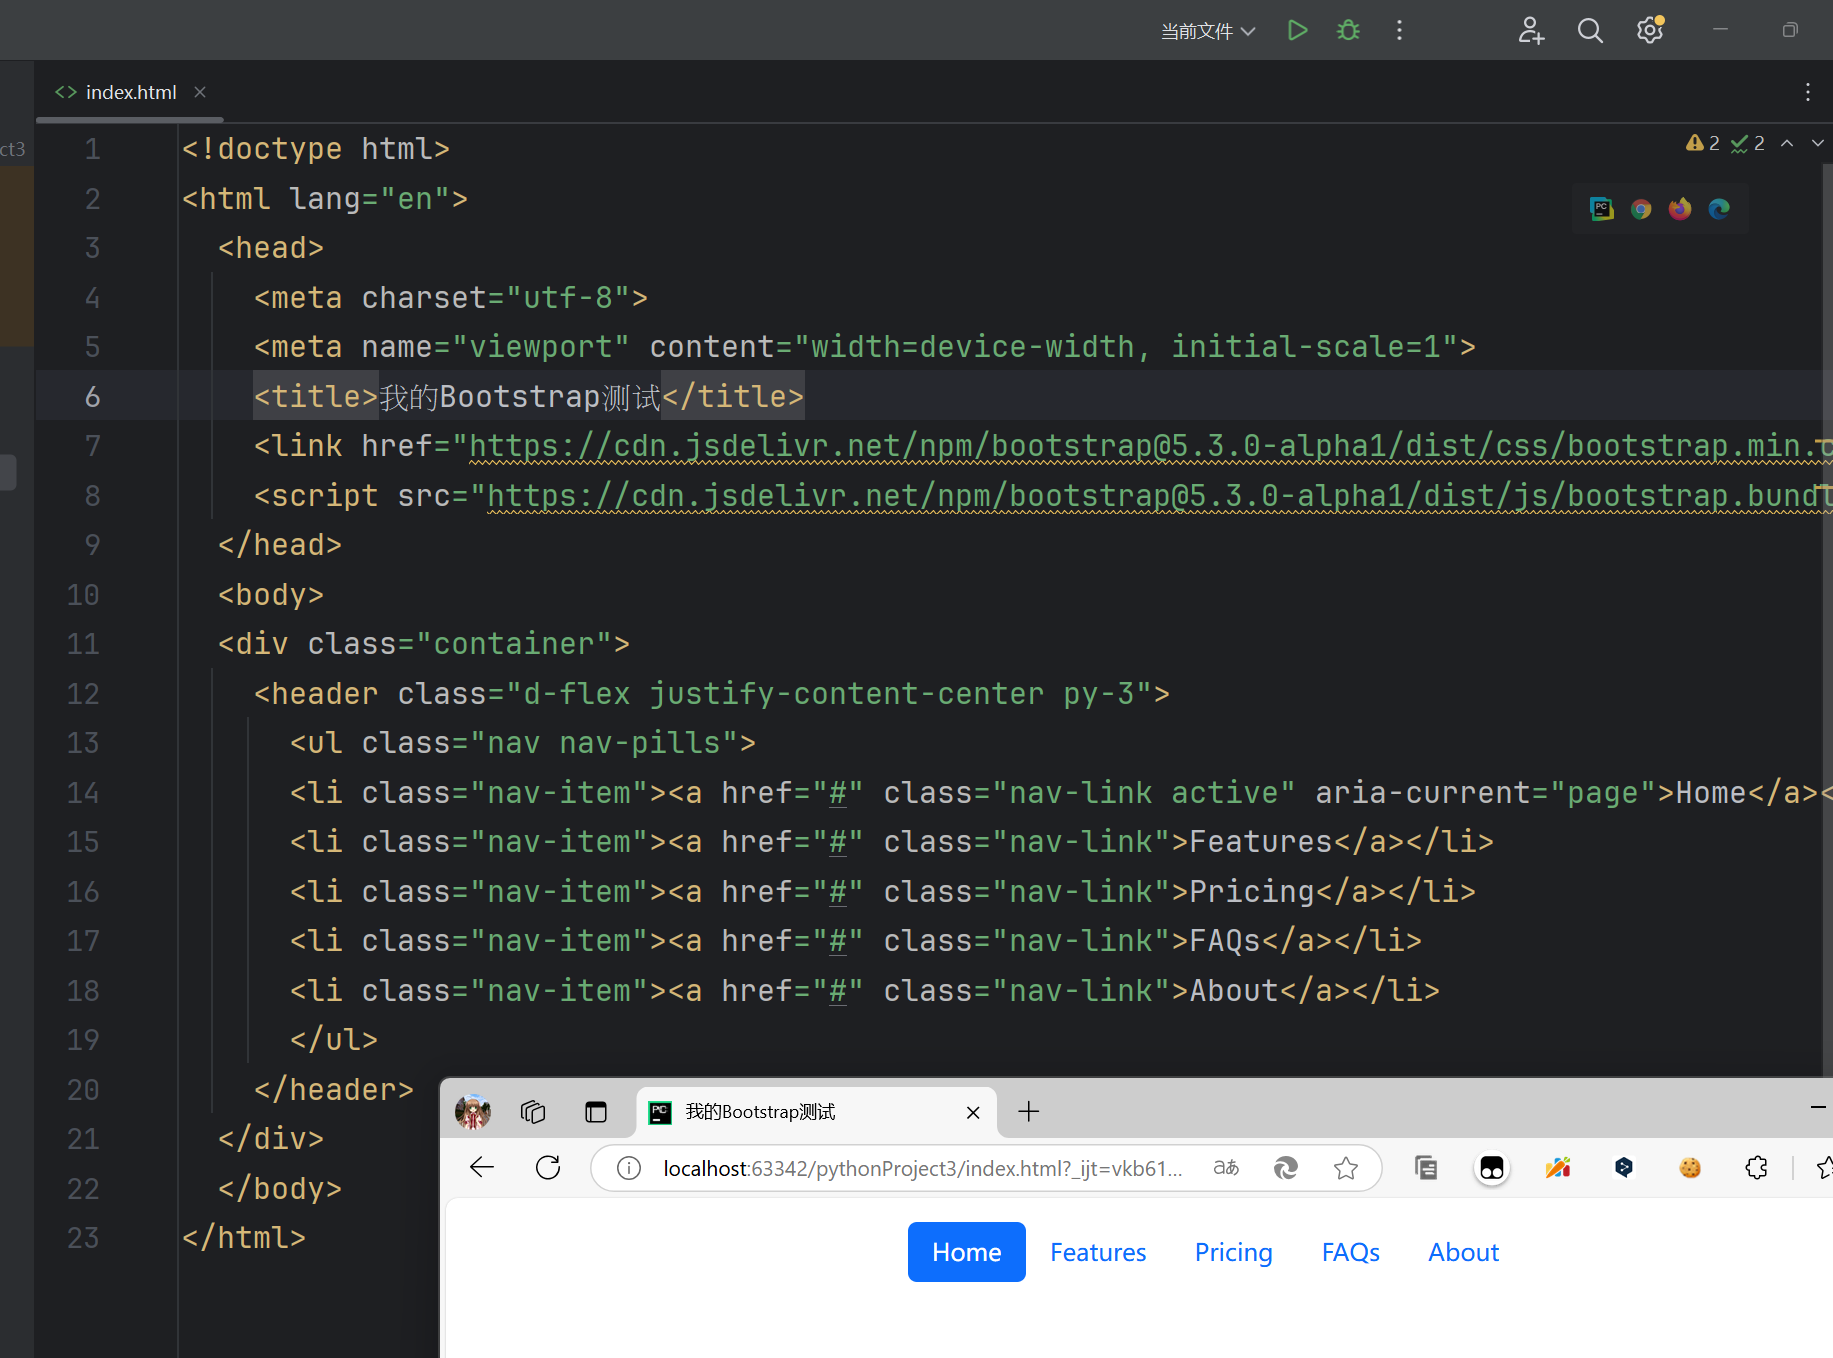Open the built-in PyCharm preview icon
Viewport: 1833px width, 1358px height.
point(1601,209)
